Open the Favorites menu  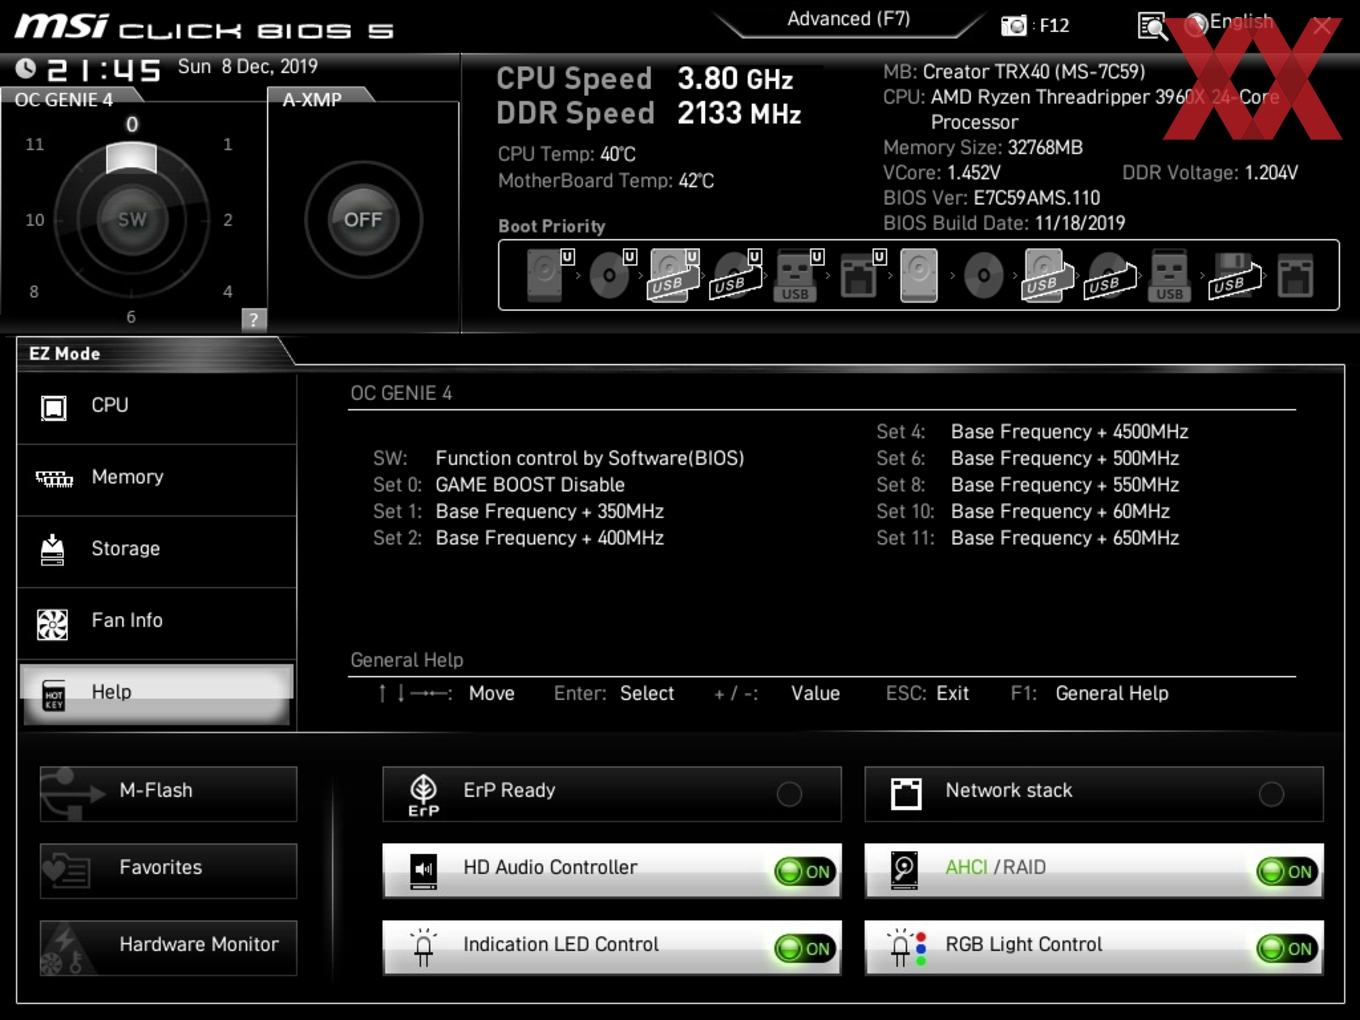click(x=168, y=870)
